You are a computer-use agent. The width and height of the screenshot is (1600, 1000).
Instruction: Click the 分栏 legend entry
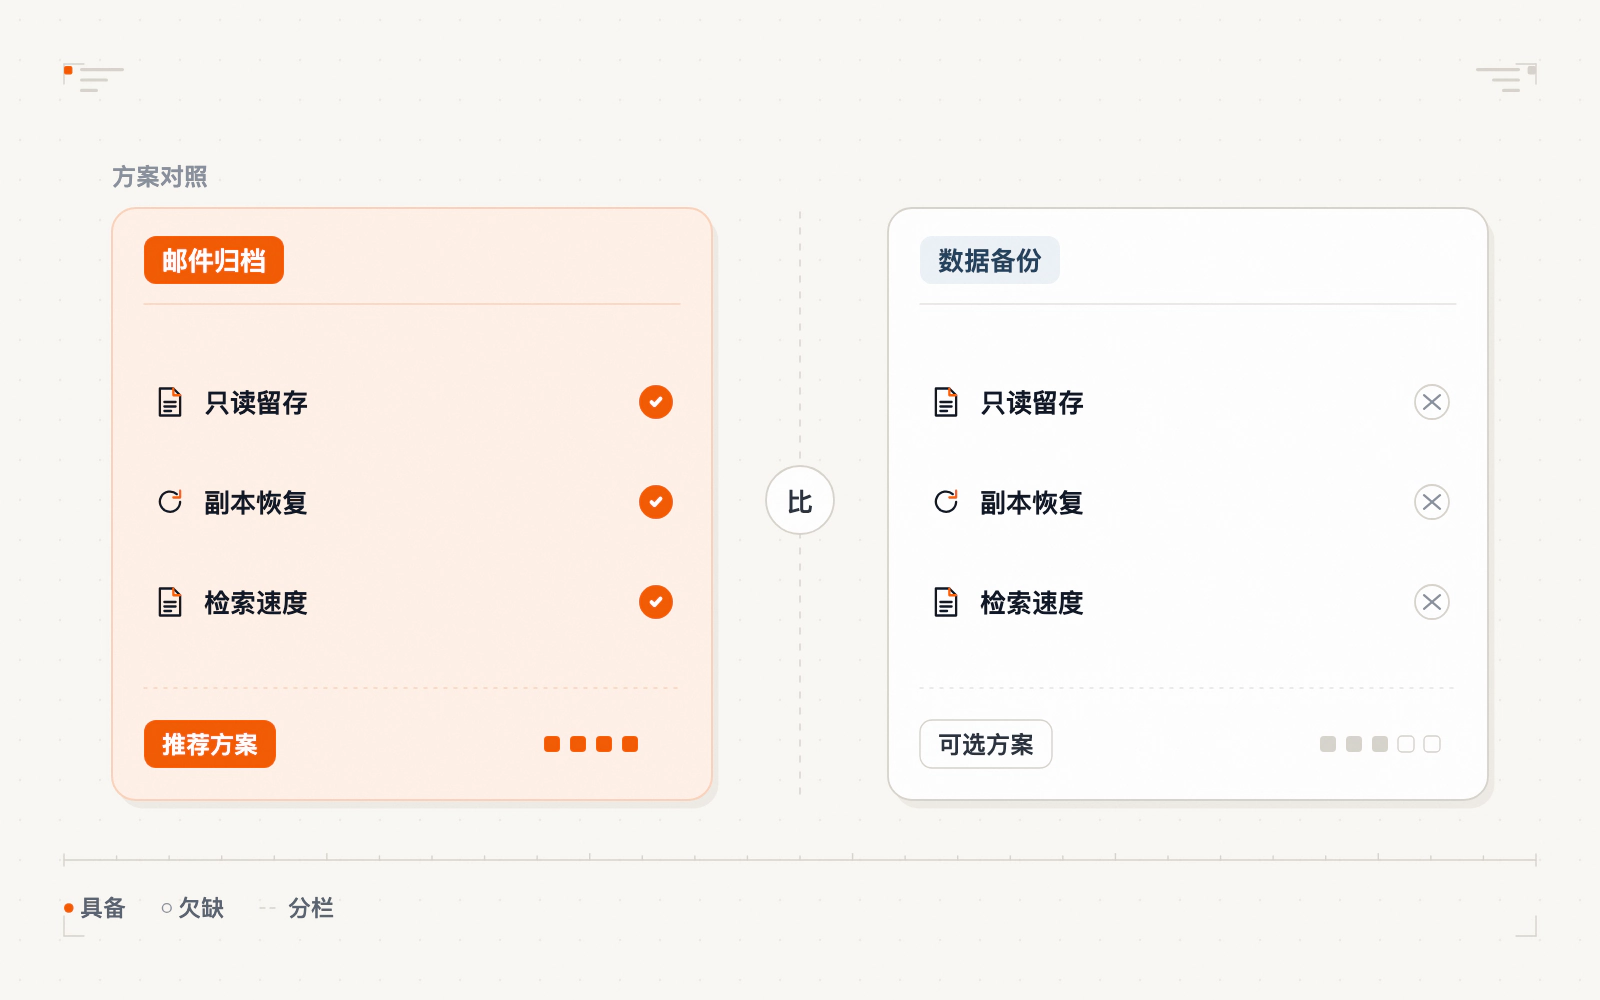297,908
